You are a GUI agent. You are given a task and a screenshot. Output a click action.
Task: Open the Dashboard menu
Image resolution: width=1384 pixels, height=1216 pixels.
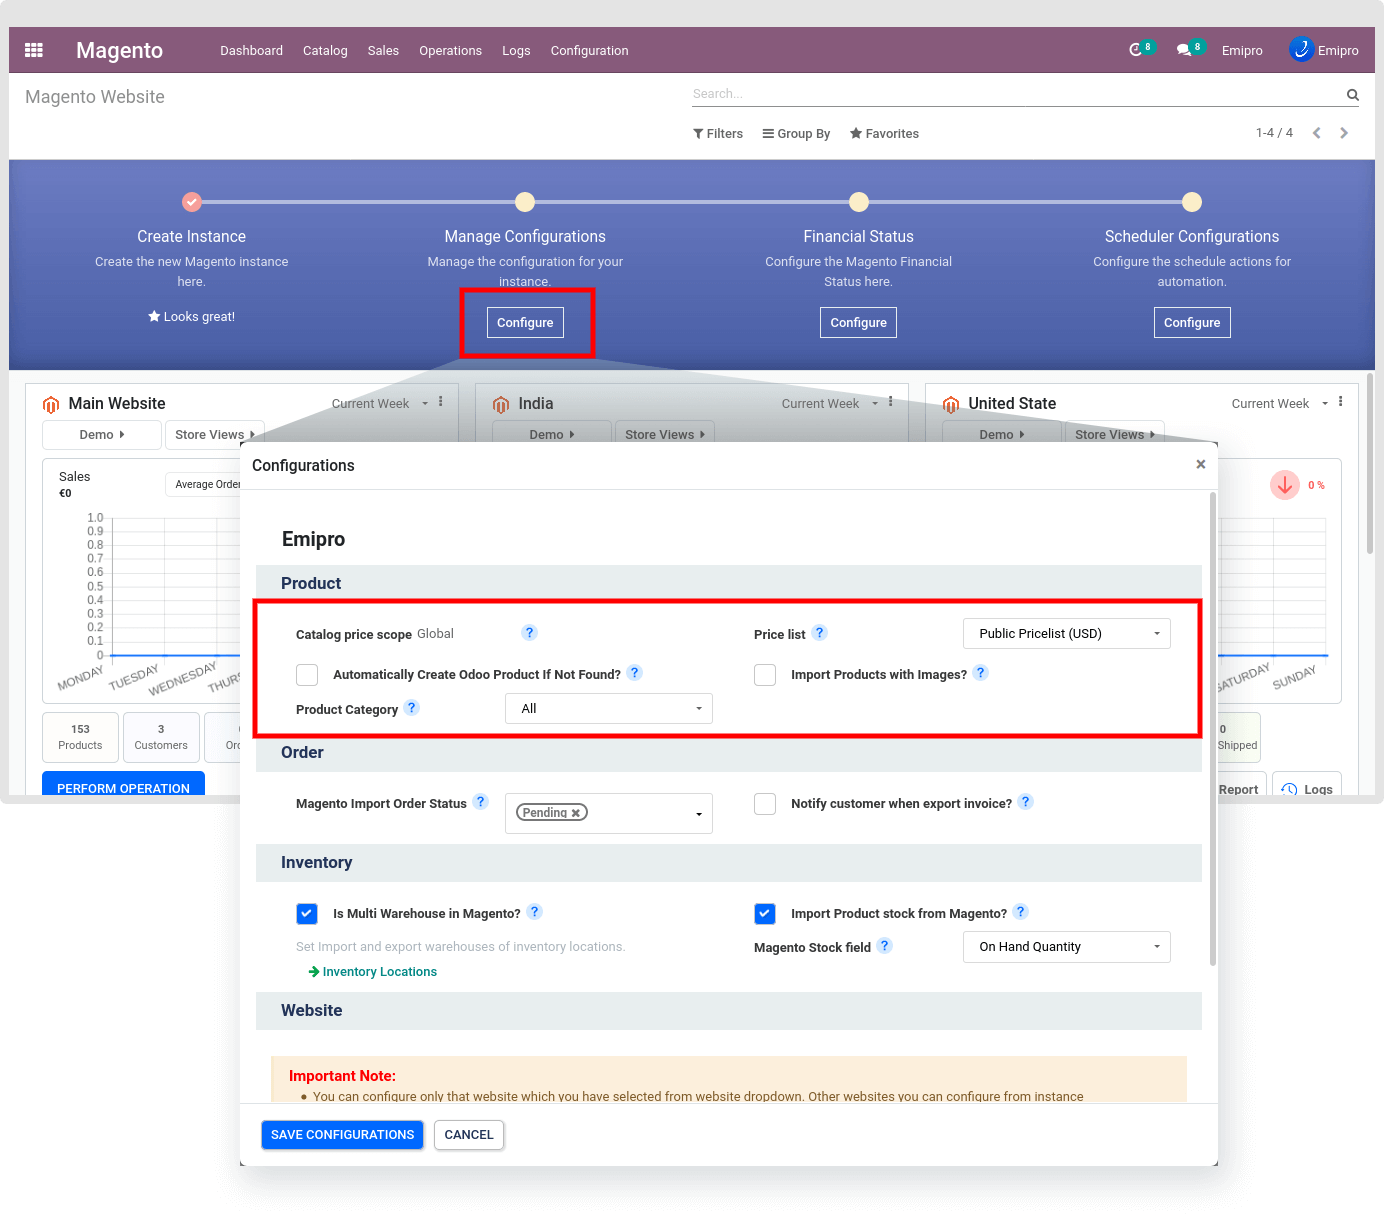252,51
